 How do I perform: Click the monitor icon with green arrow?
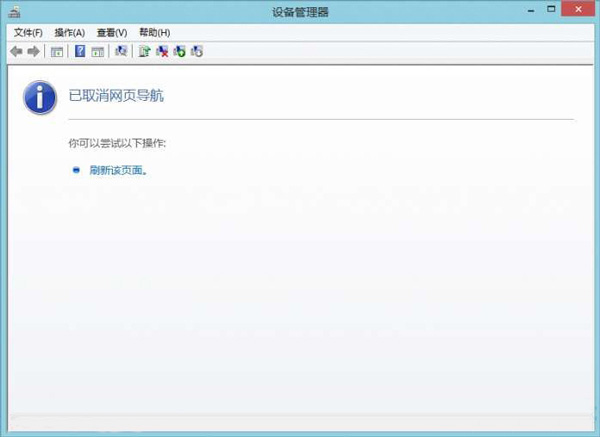[179, 51]
